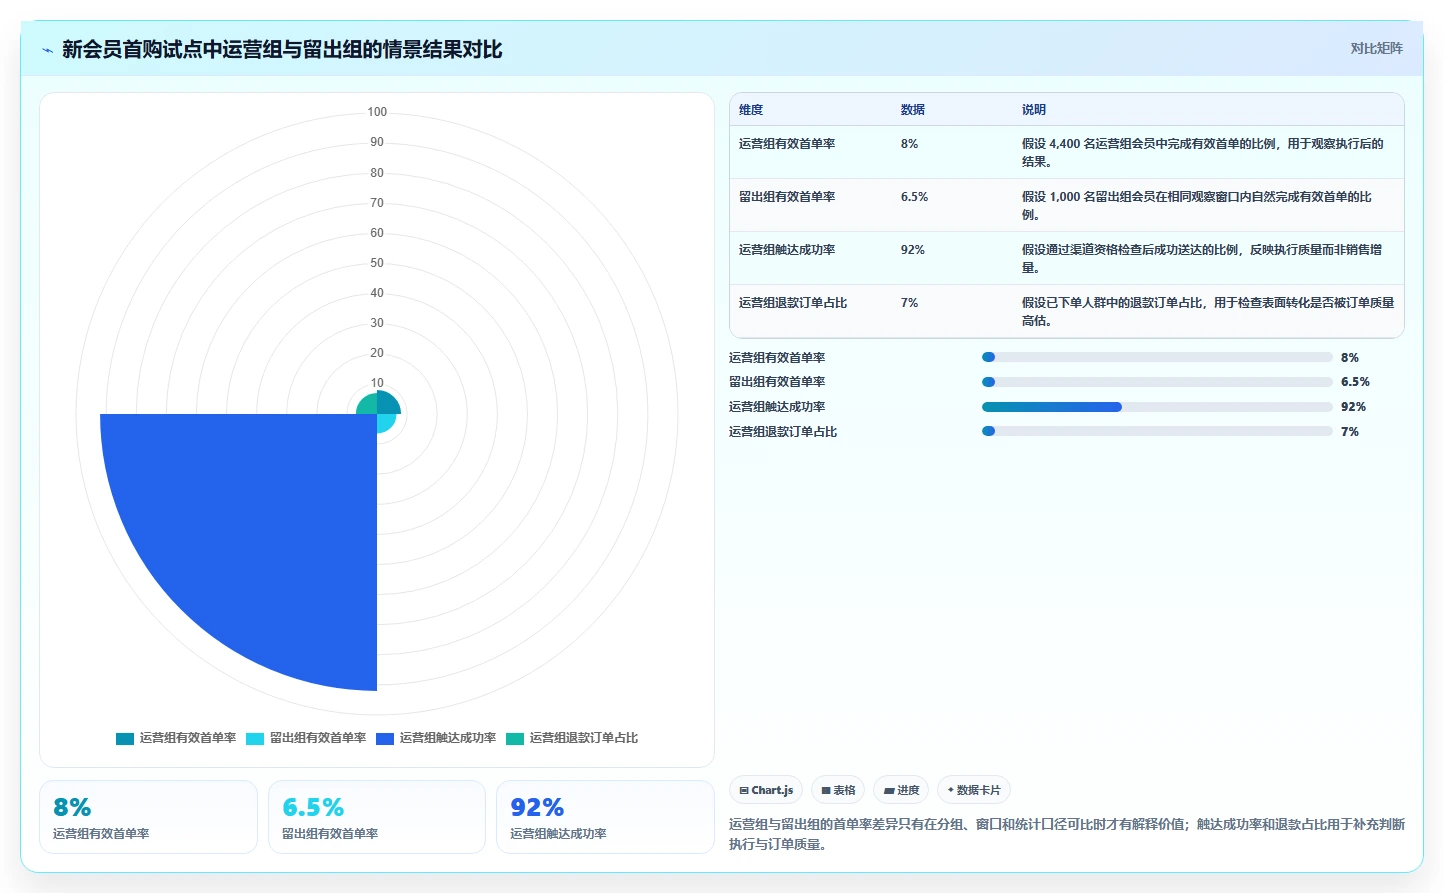Image resolution: width=1444 pixels, height=893 pixels.
Task: Click description starting 假设 1,000 名留出组会员
Action: (x=1197, y=205)
